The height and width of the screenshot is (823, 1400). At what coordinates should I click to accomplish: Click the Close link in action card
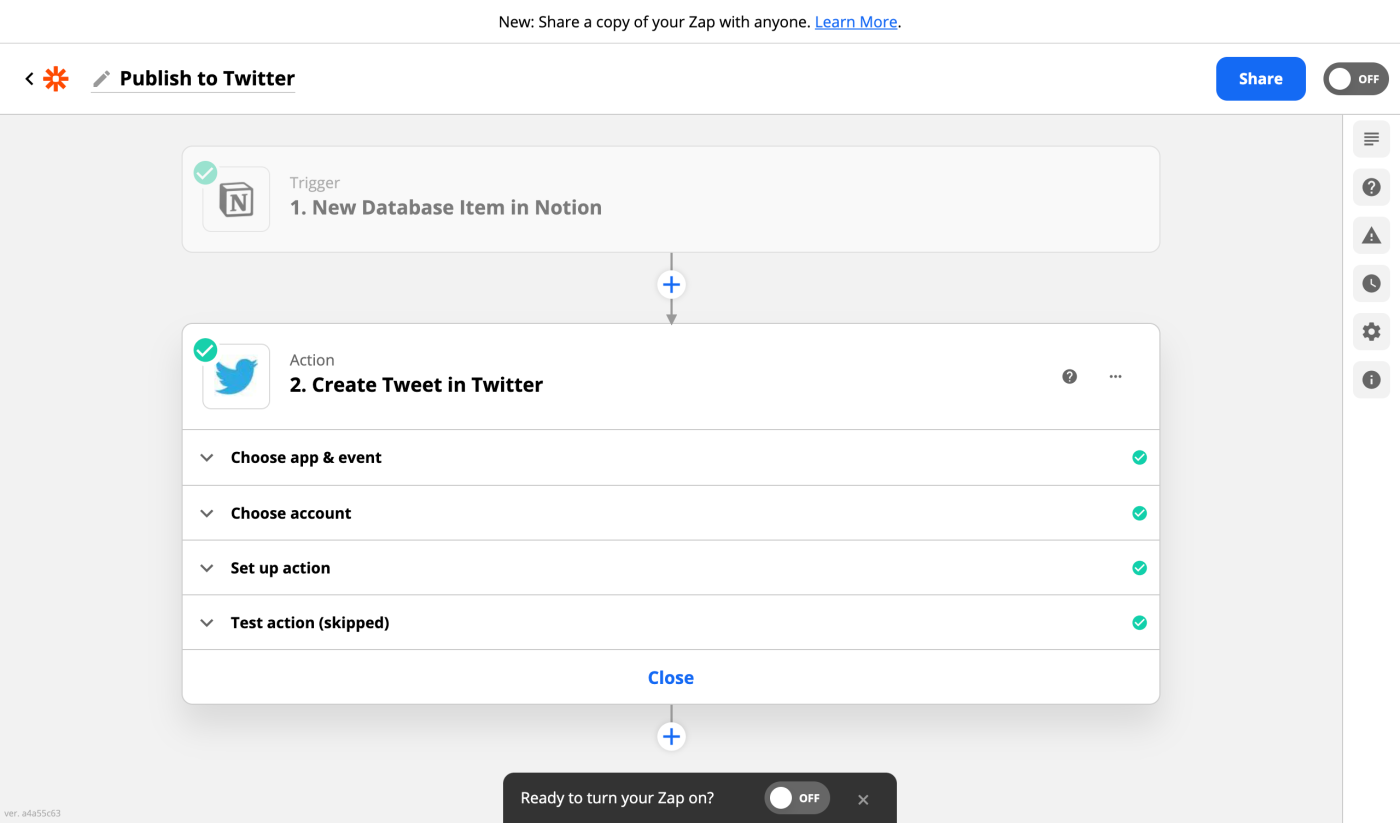coord(671,678)
